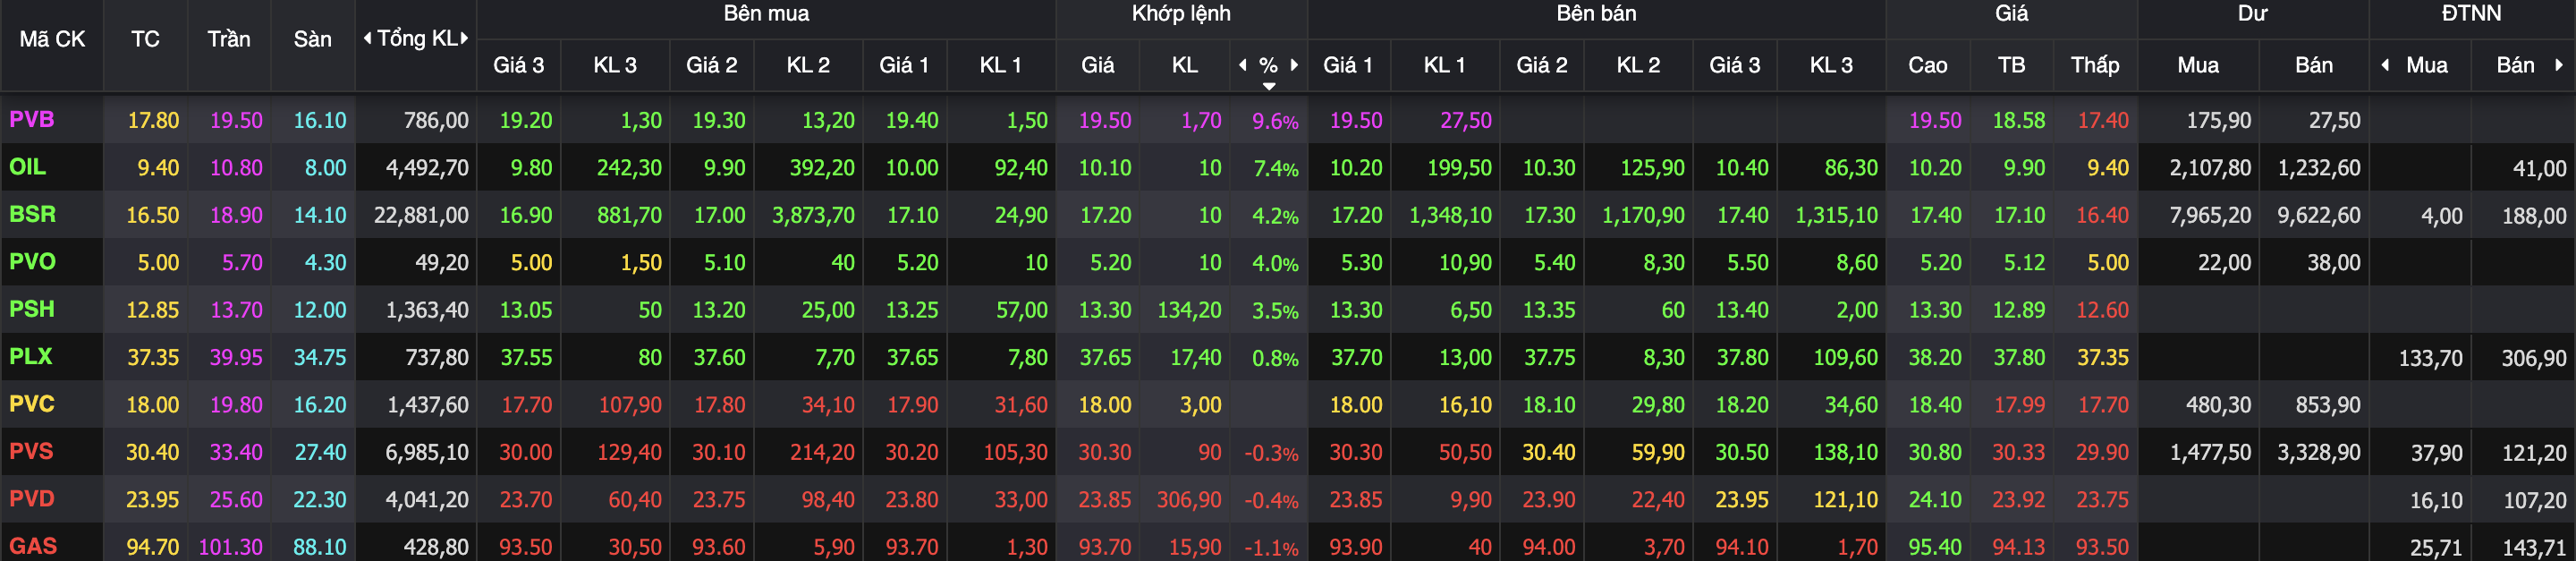Click OIL surplus buy value 2,107,80
Viewport: 2576px width, 561px height.
click(2210, 168)
